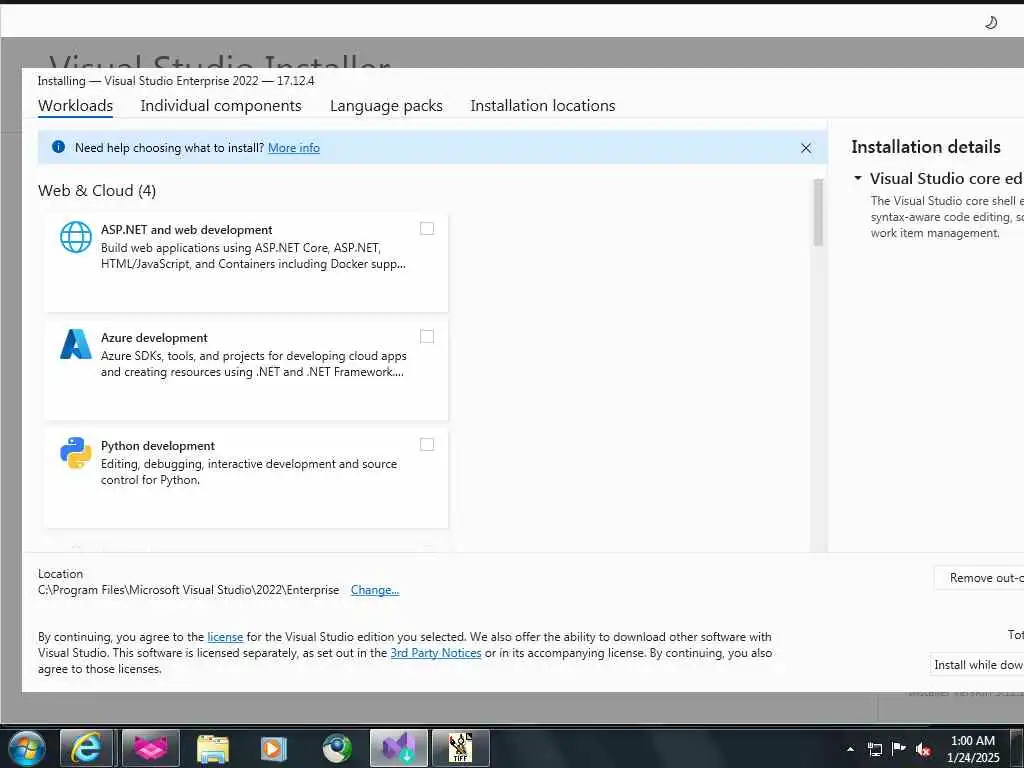Open the More info link

coord(294,148)
